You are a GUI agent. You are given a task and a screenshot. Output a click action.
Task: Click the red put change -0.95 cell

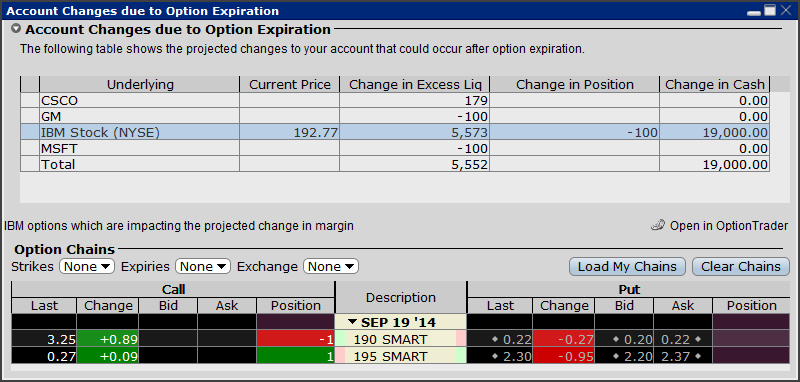[563, 356]
